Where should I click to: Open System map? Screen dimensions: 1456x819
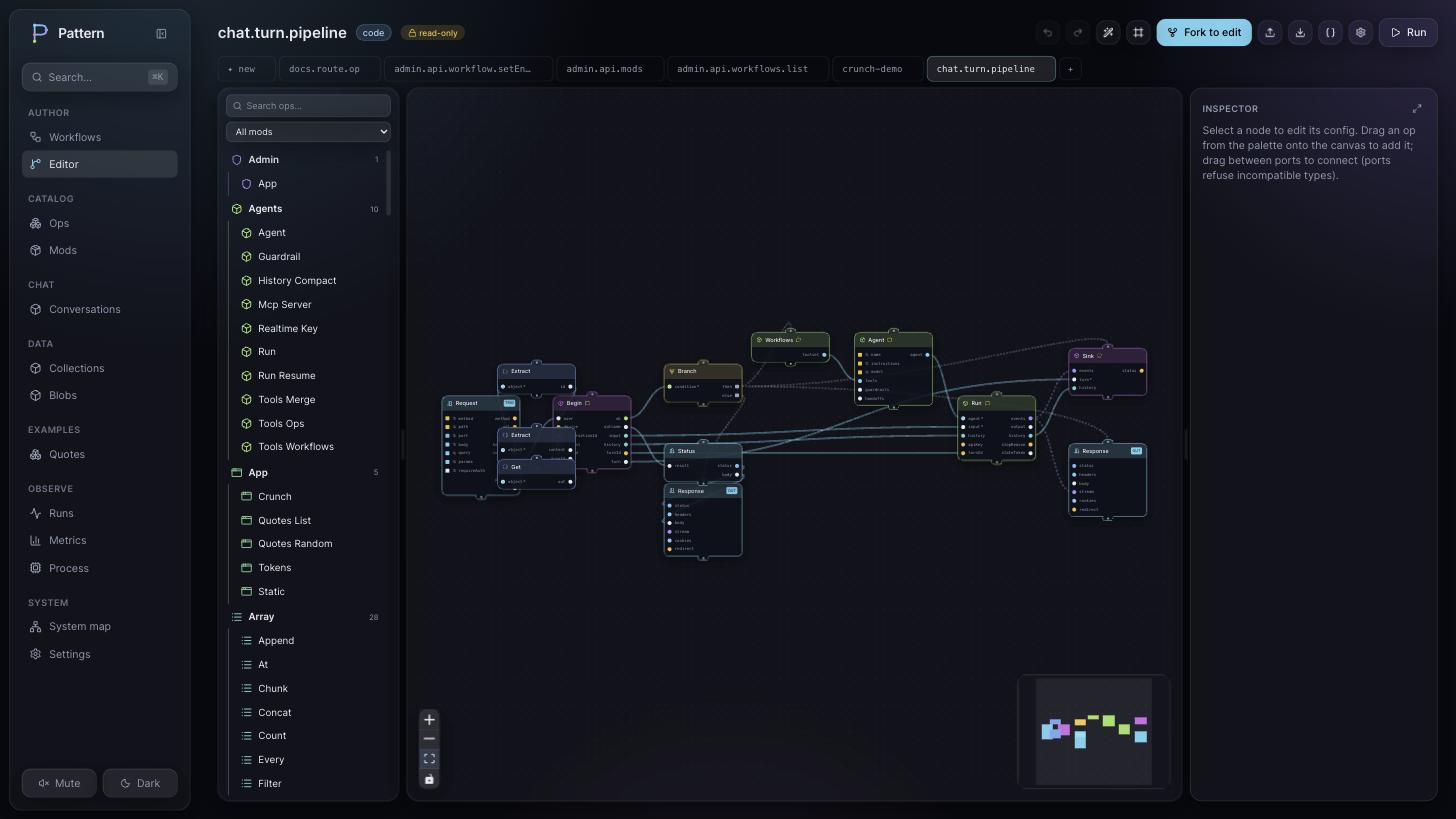(100, 626)
